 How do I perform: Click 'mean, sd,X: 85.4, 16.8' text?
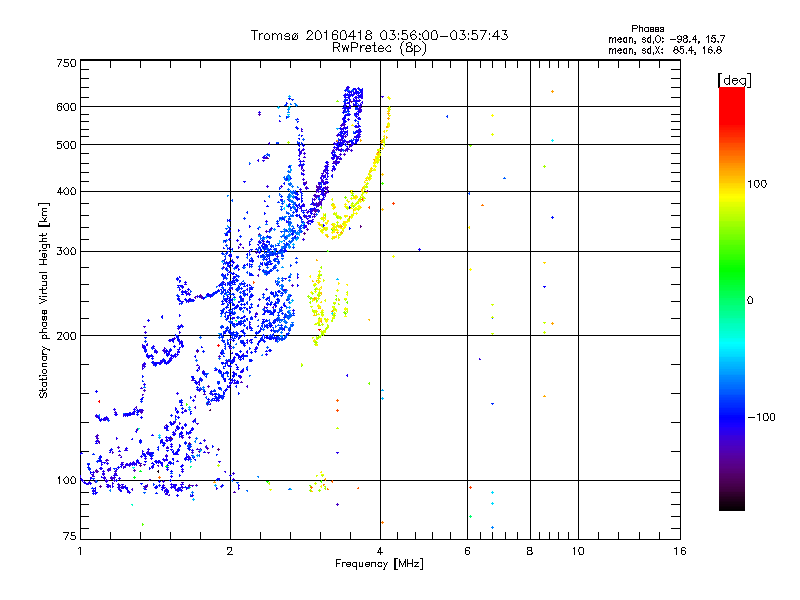click(665, 50)
